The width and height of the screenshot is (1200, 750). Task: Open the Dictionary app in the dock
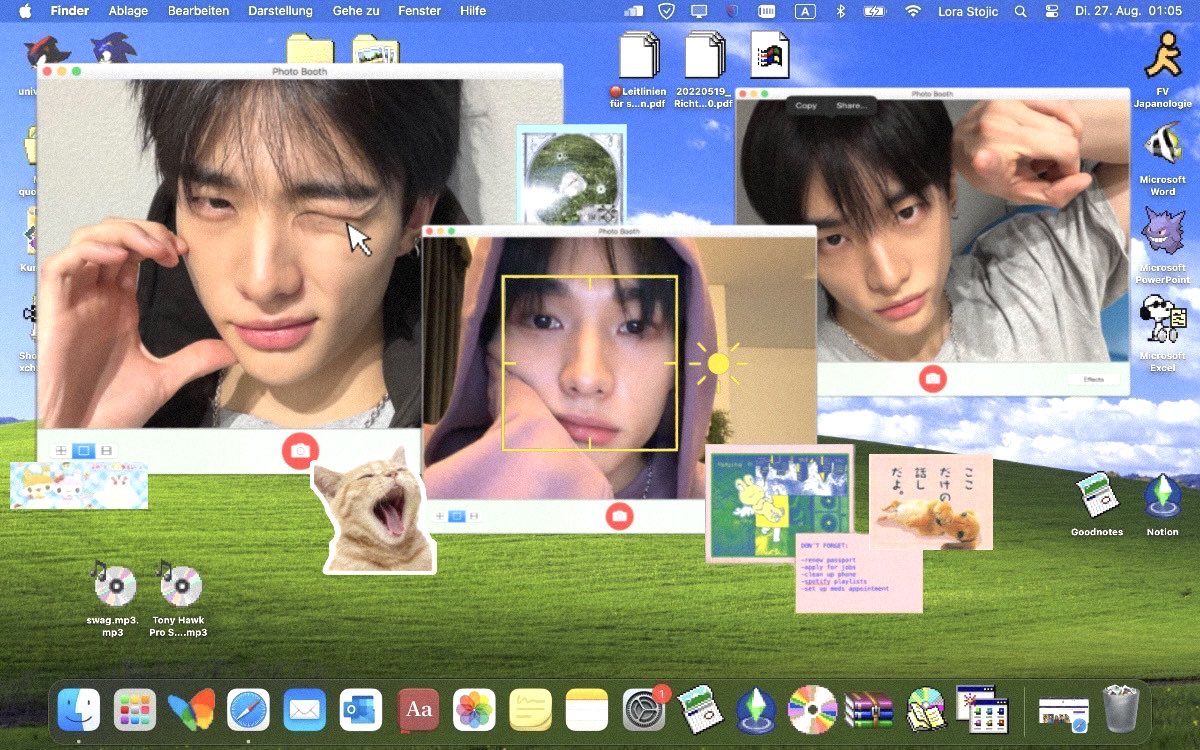click(418, 711)
